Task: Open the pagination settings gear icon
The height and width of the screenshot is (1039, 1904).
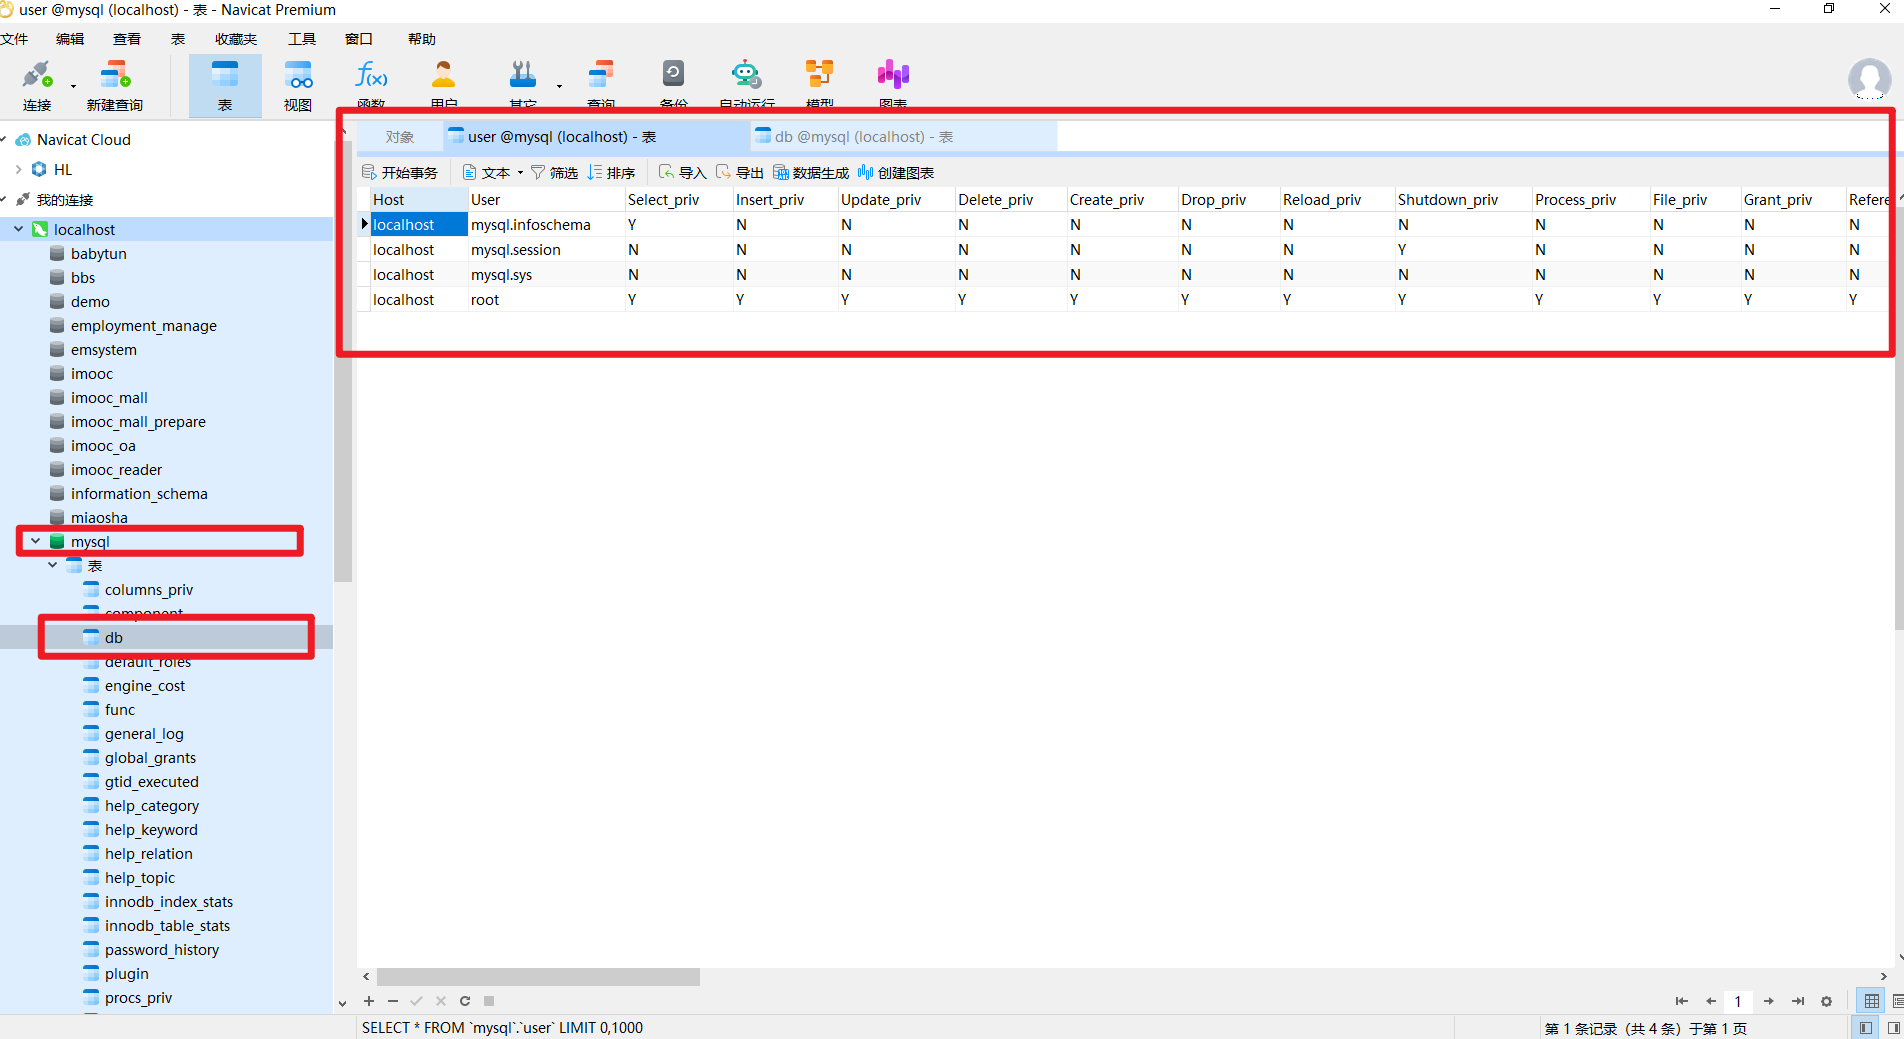Action: (1827, 1001)
